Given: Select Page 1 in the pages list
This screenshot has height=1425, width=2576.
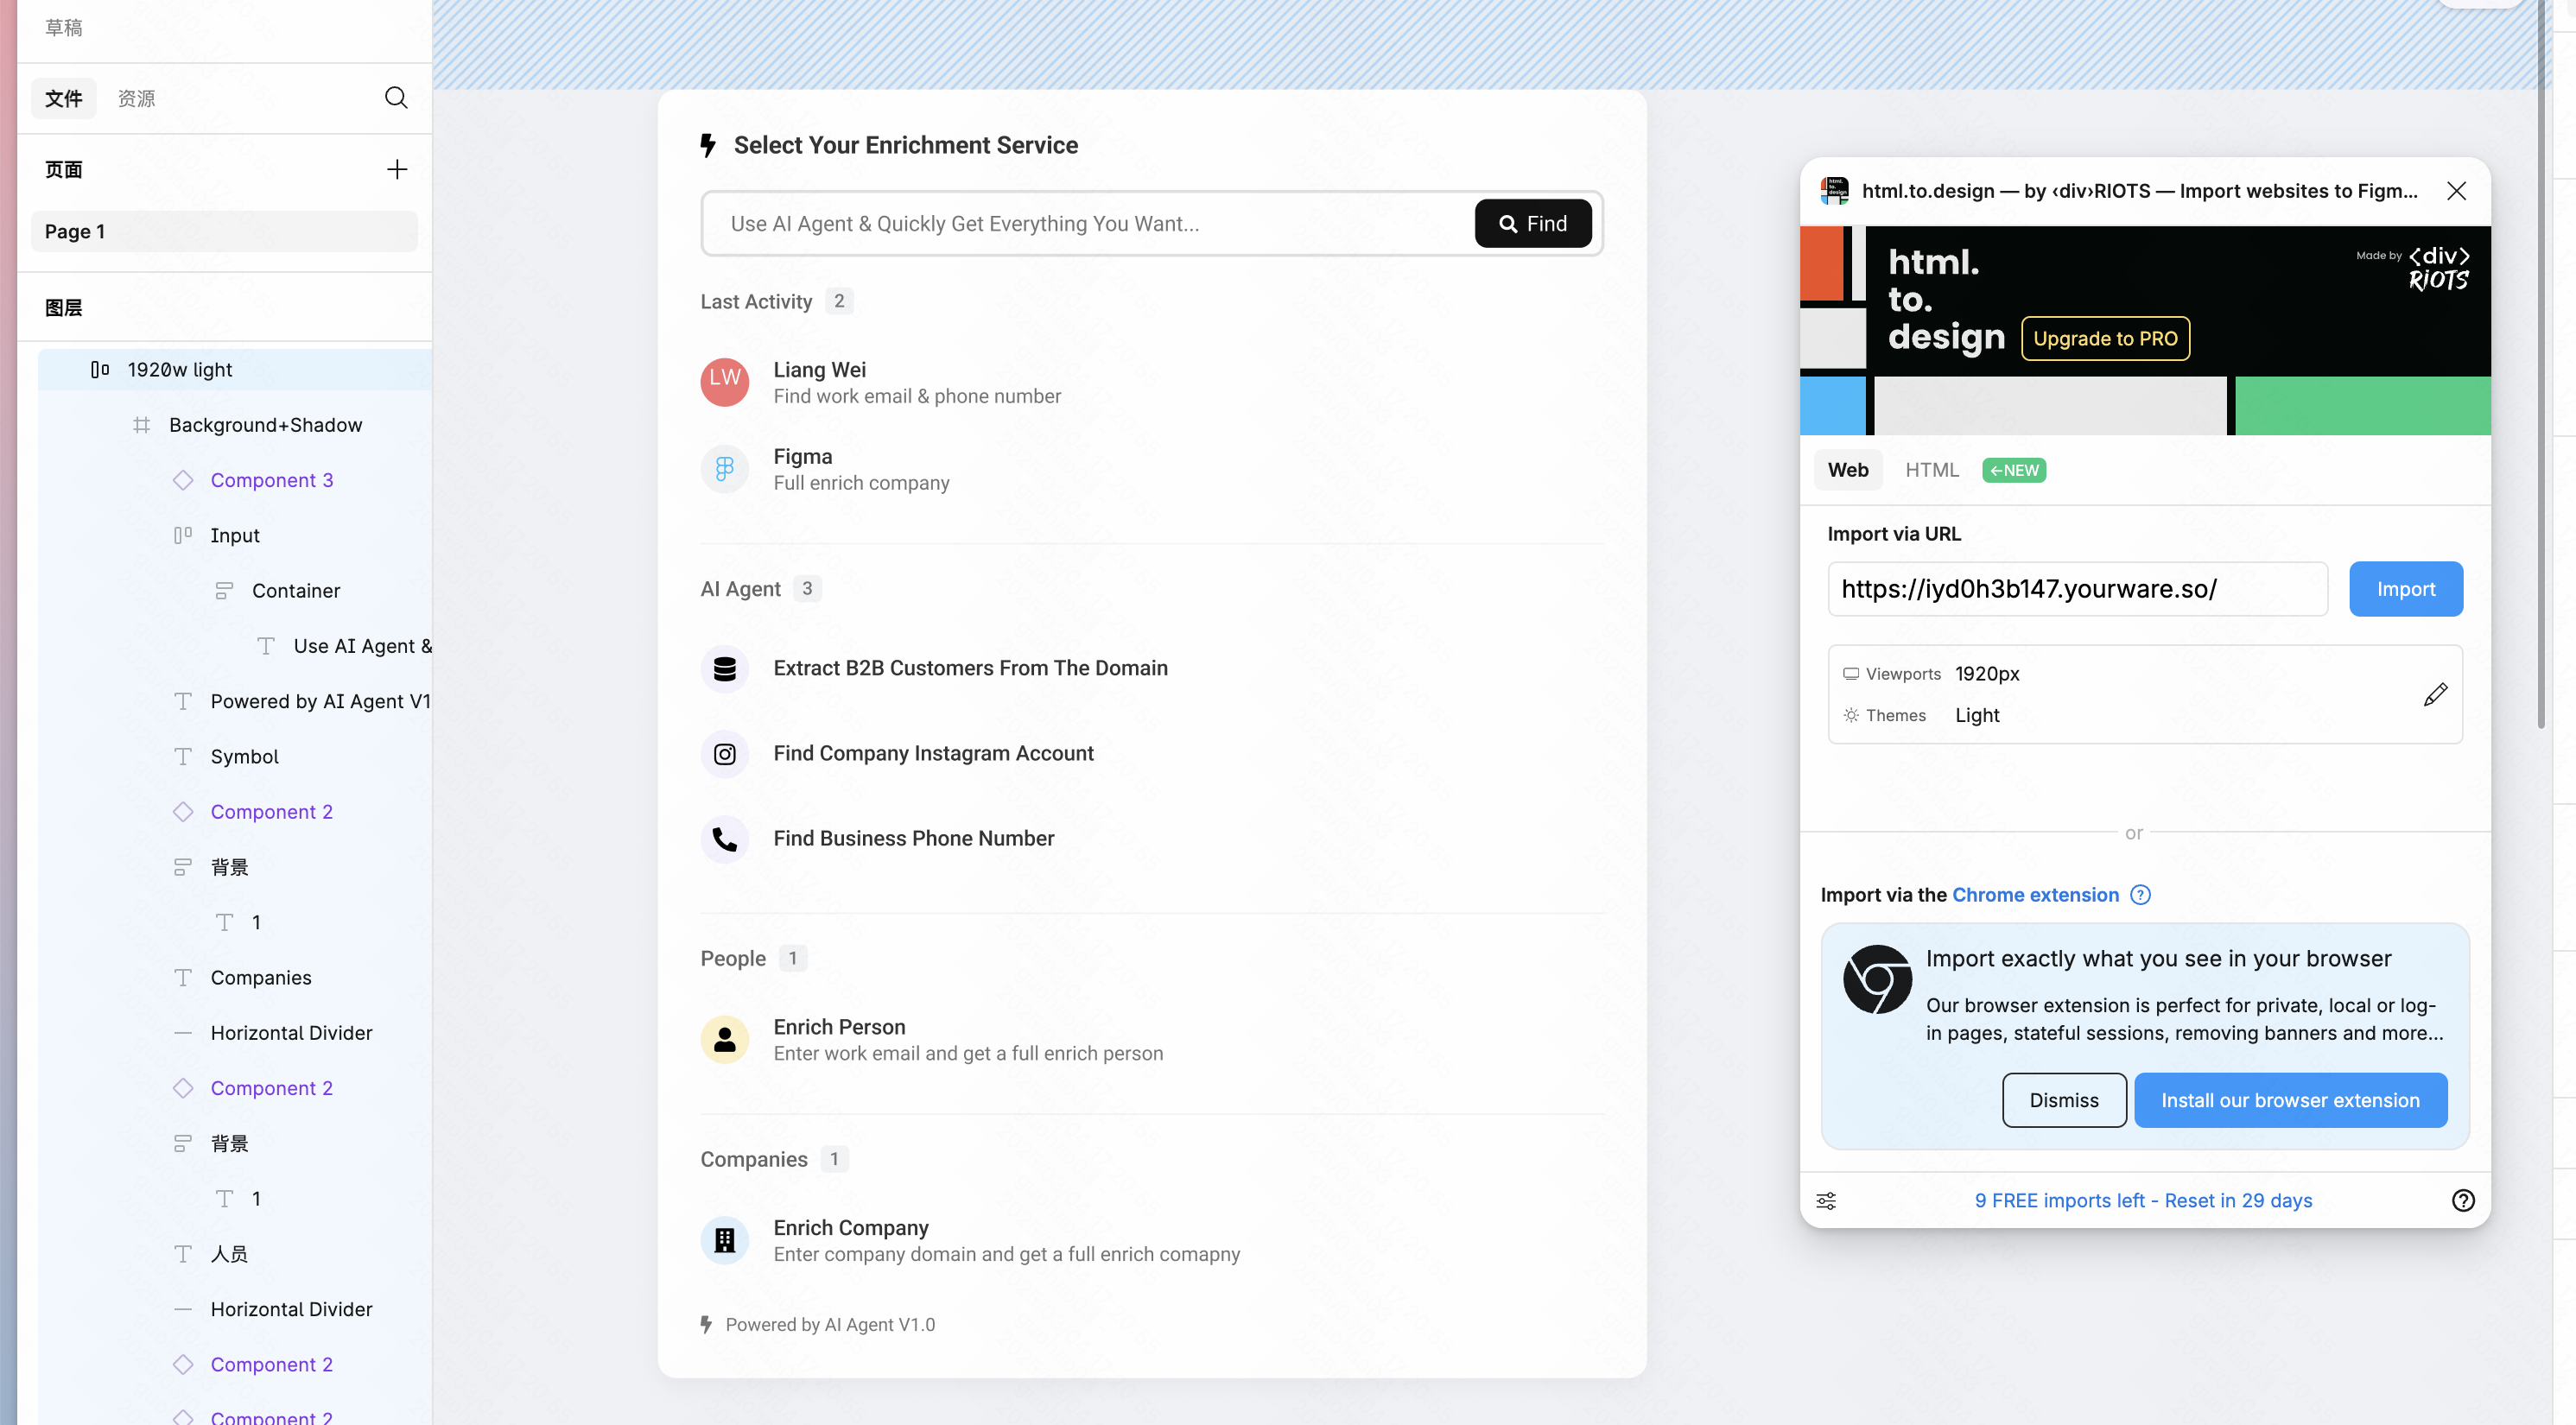Looking at the screenshot, I should coord(224,232).
